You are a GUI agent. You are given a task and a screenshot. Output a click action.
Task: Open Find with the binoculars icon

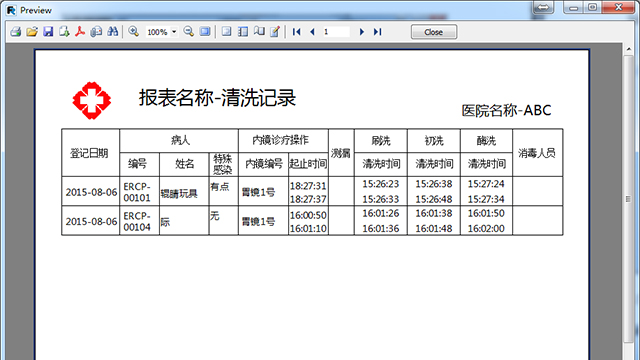pos(112,31)
